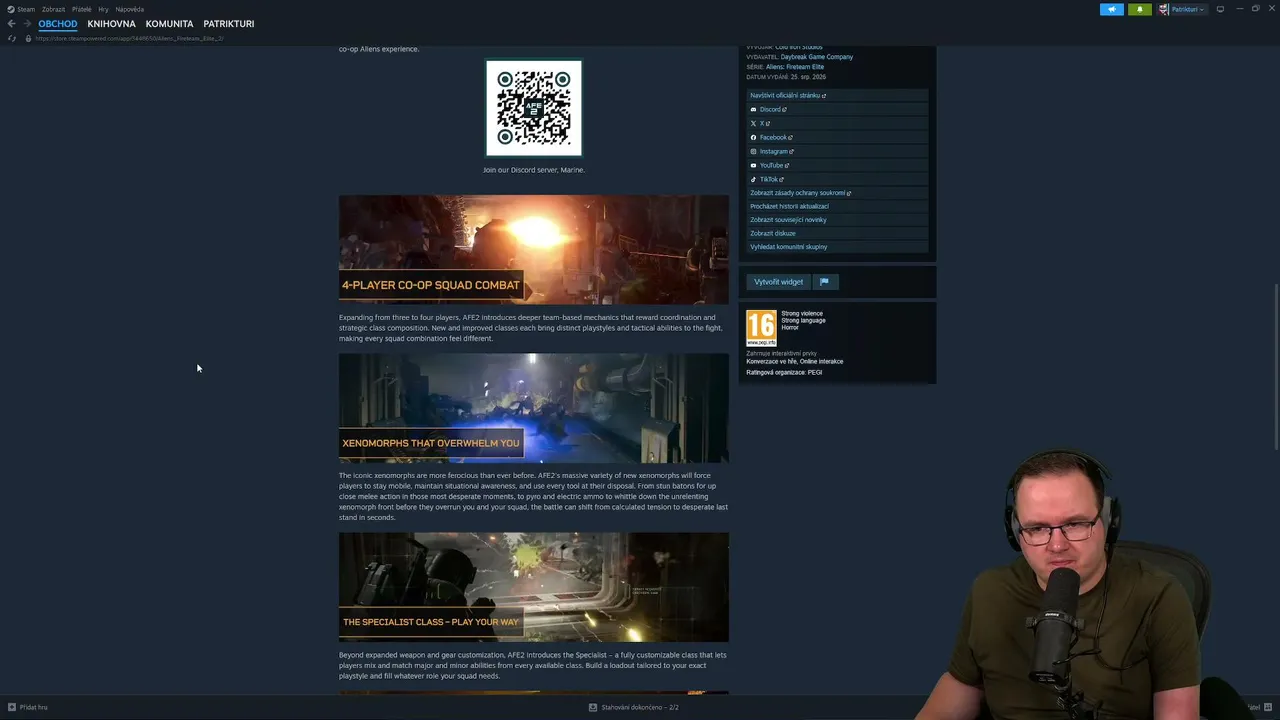This screenshot has height=720, width=1280.
Task: Click the Instagram logo icon
Action: (x=753, y=152)
